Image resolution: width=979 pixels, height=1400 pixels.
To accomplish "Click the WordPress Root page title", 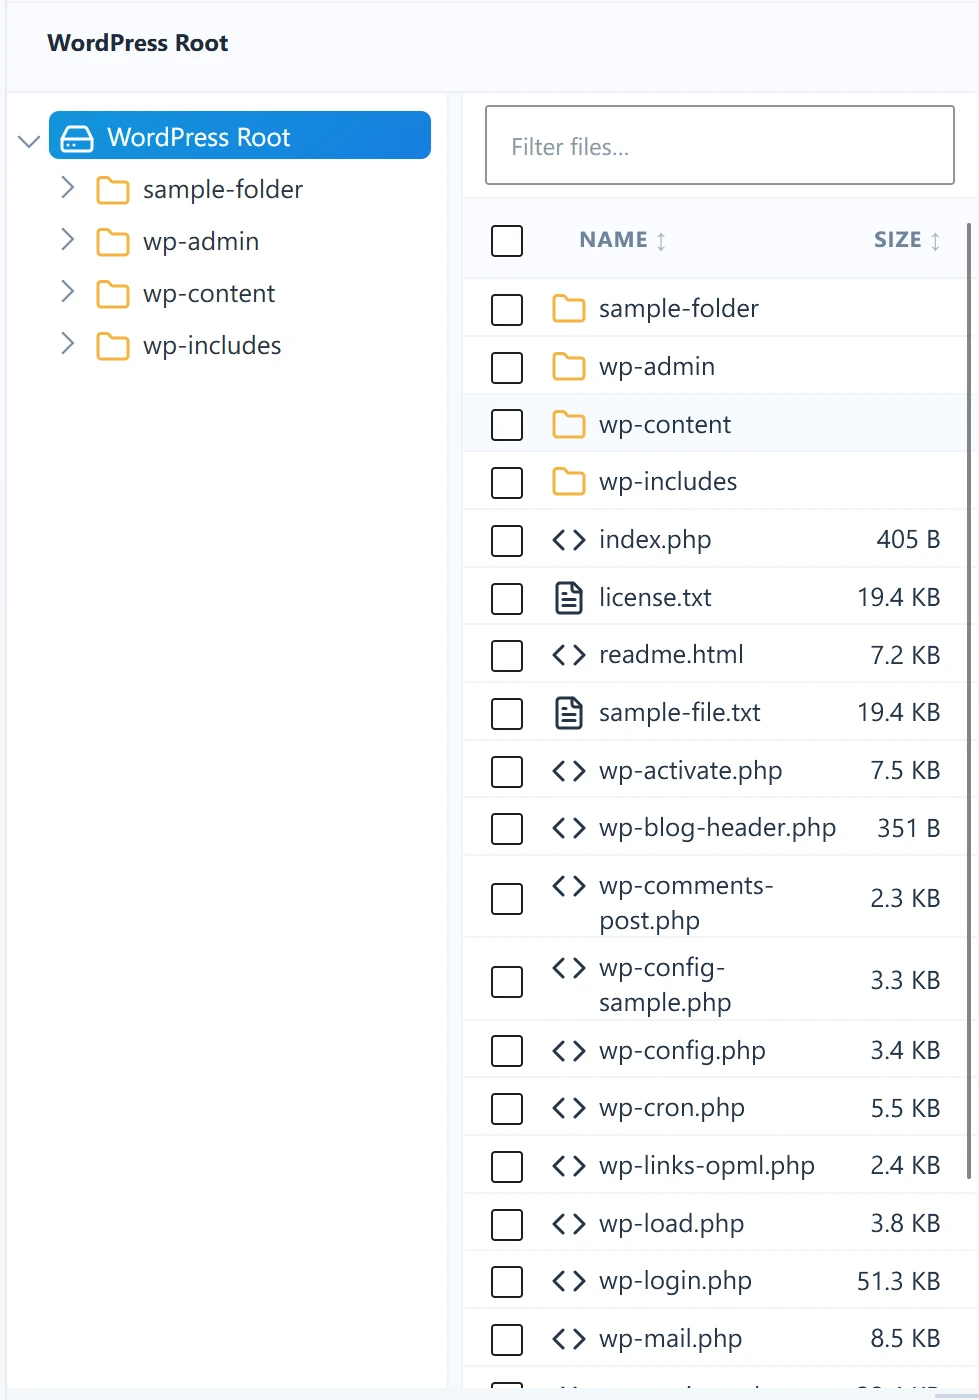I will pos(138,43).
